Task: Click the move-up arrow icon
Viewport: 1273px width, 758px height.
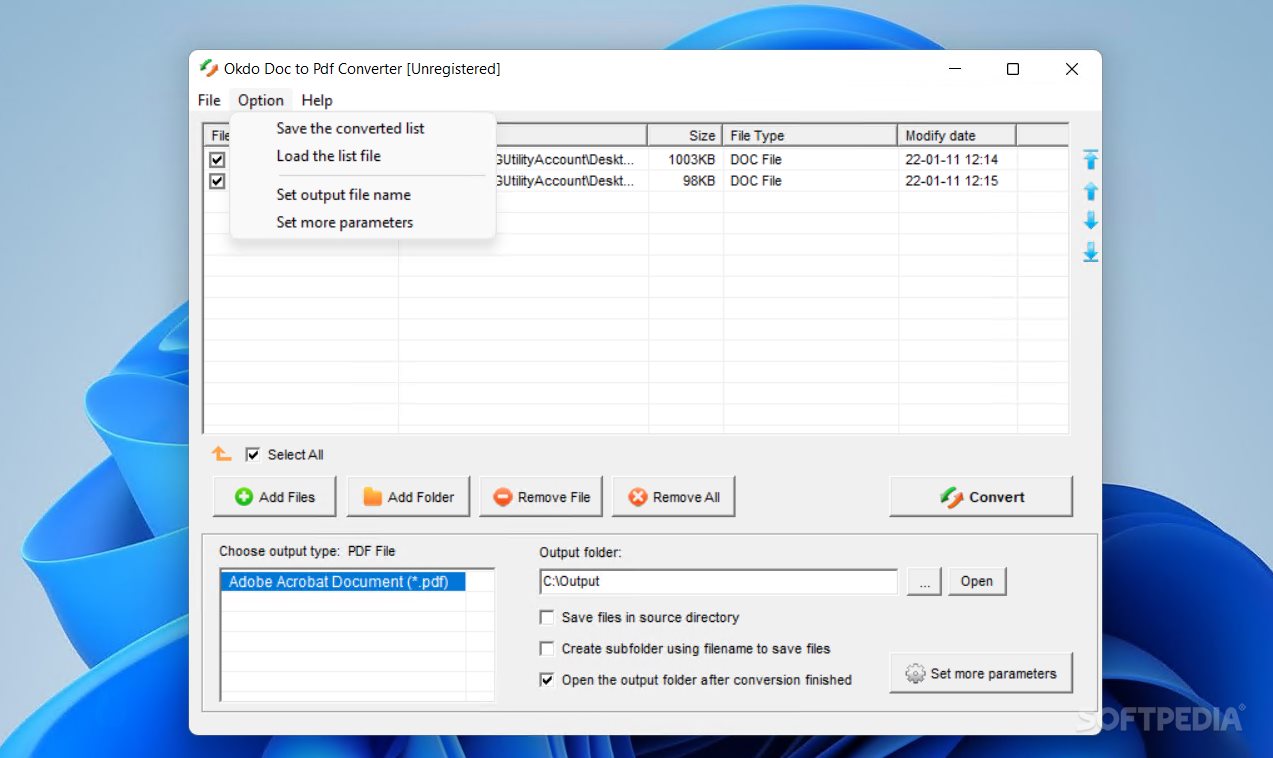Action: [x=1091, y=191]
